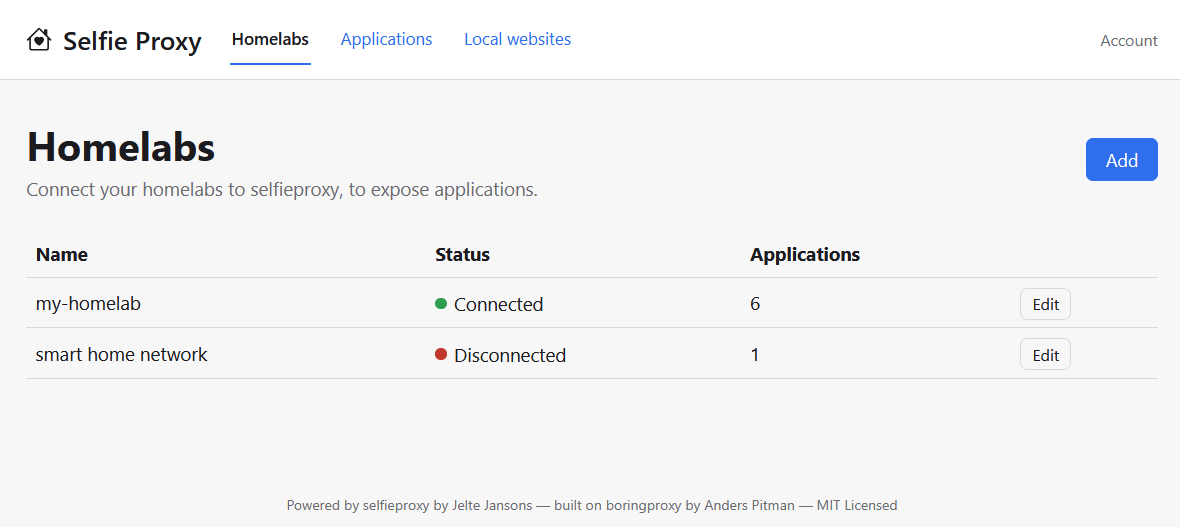This screenshot has width=1180, height=527.
Task: Click the Connect your homelabs description text
Action: 282,190
